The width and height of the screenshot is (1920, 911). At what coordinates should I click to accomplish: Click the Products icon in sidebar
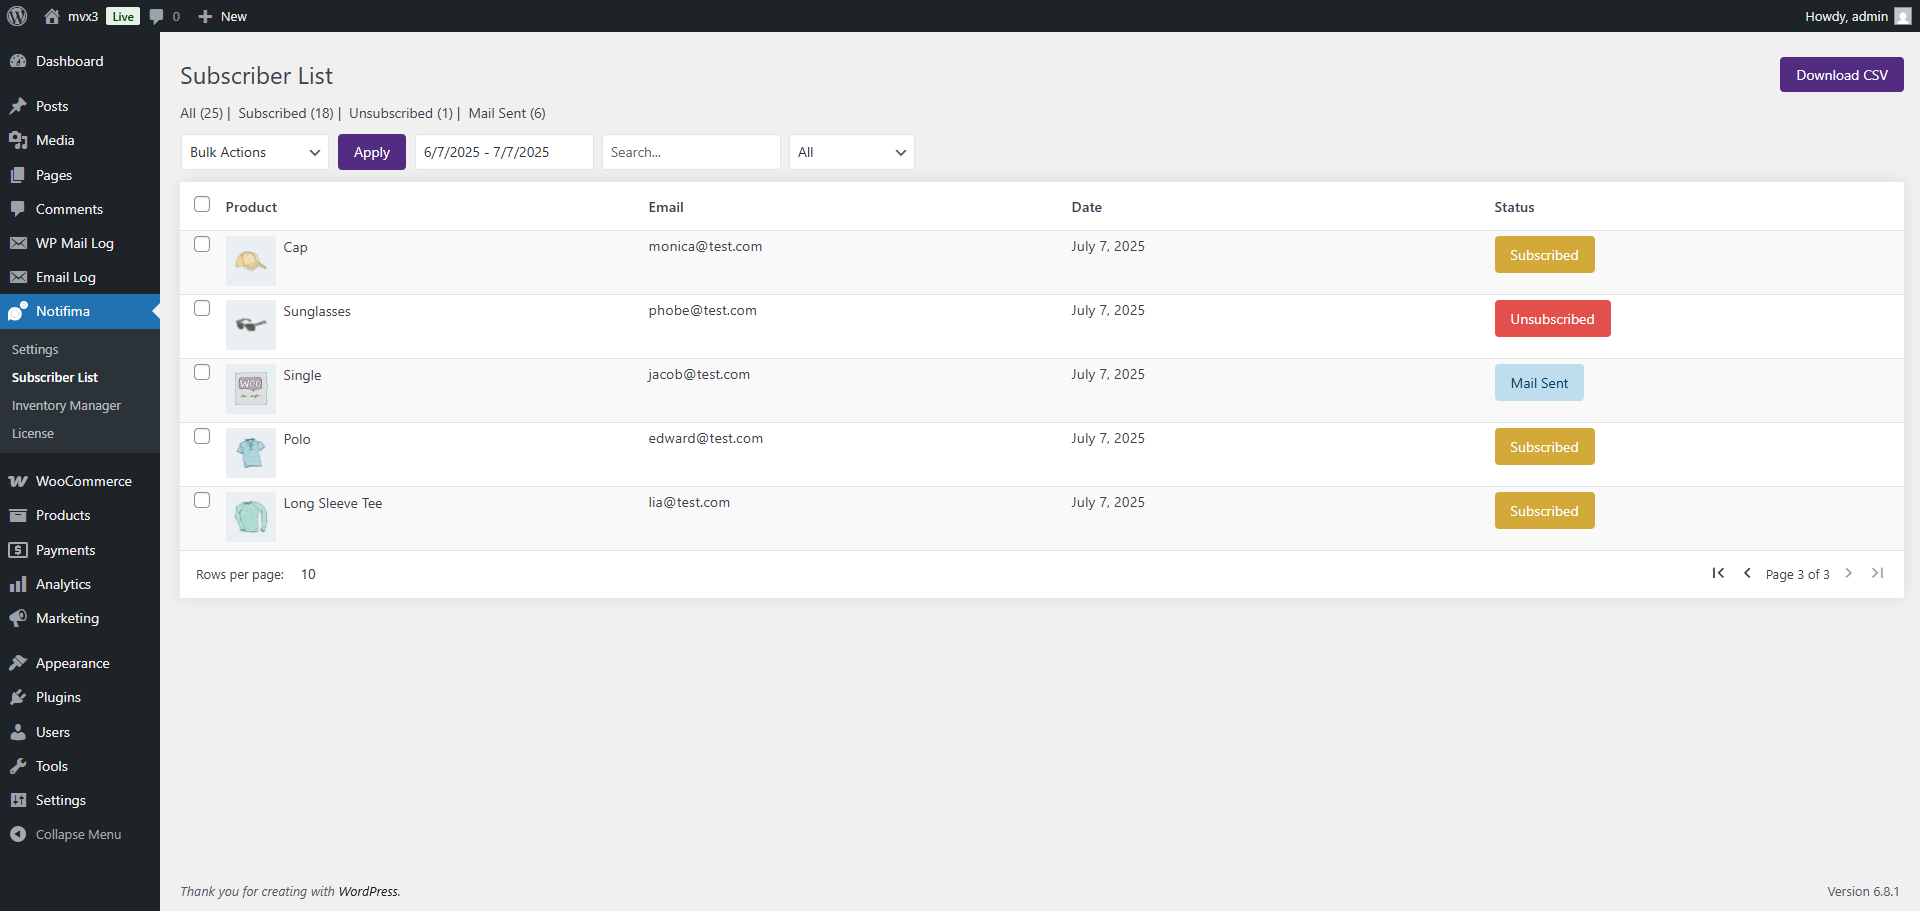tap(18, 515)
